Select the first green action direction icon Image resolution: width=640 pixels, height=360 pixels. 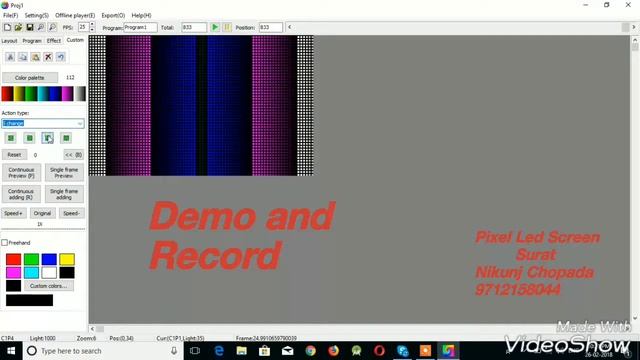click(11, 138)
